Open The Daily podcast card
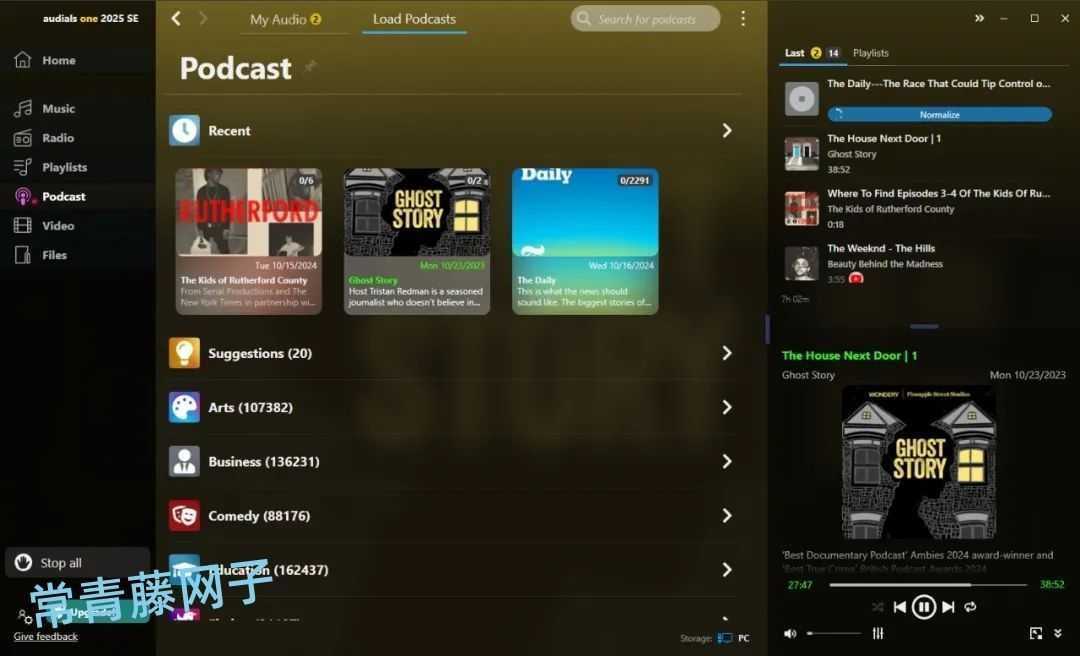The width and height of the screenshot is (1080, 656). (x=585, y=241)
